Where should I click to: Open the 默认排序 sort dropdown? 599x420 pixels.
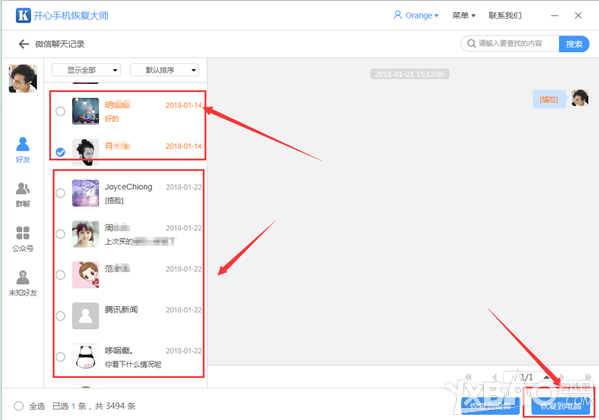[165, 70]
